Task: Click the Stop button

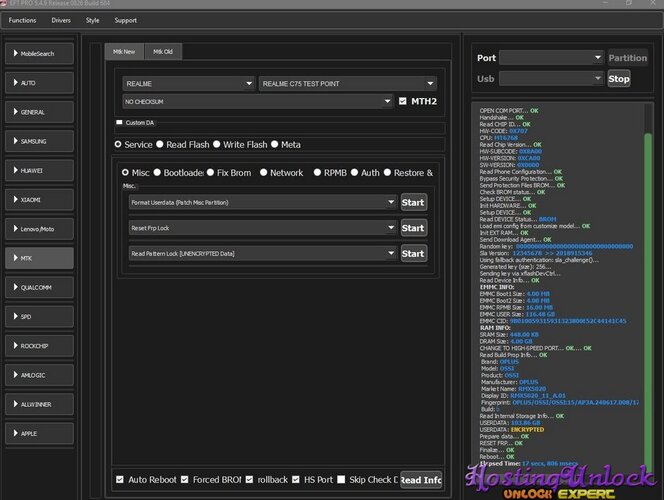Action: 619,79
